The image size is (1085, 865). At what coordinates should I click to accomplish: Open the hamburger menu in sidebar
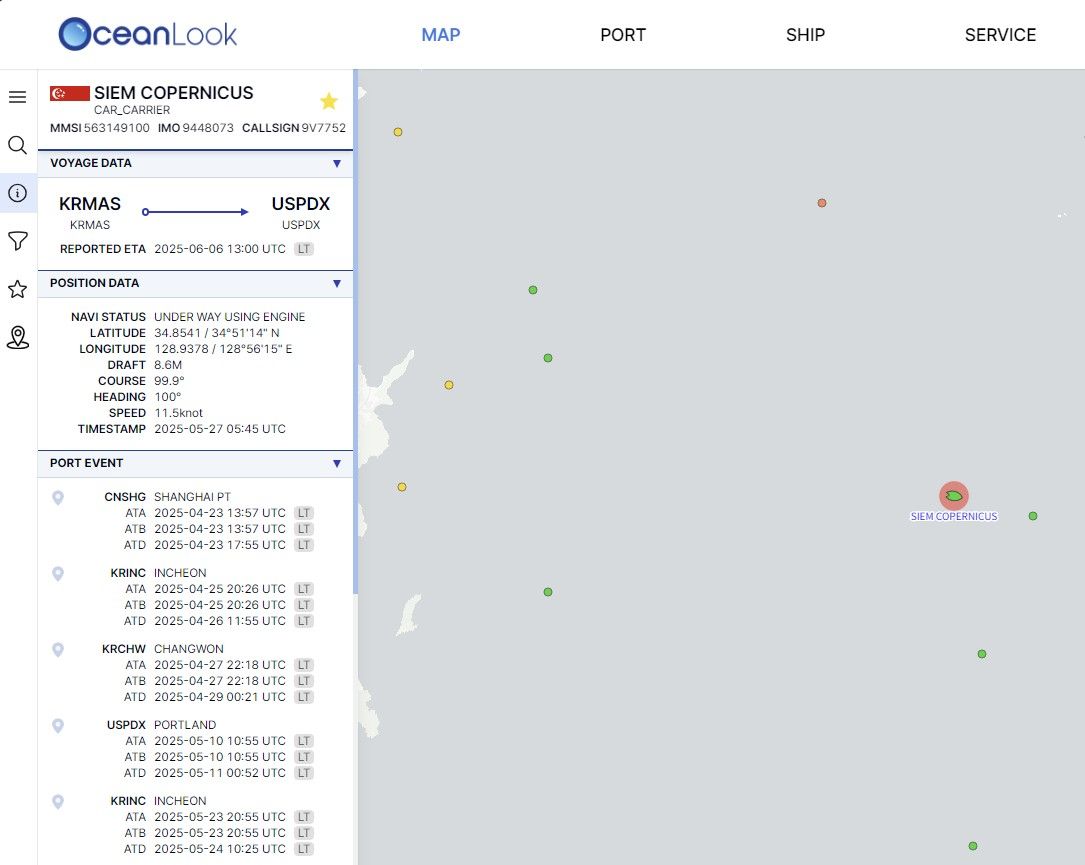click(17, 97)
